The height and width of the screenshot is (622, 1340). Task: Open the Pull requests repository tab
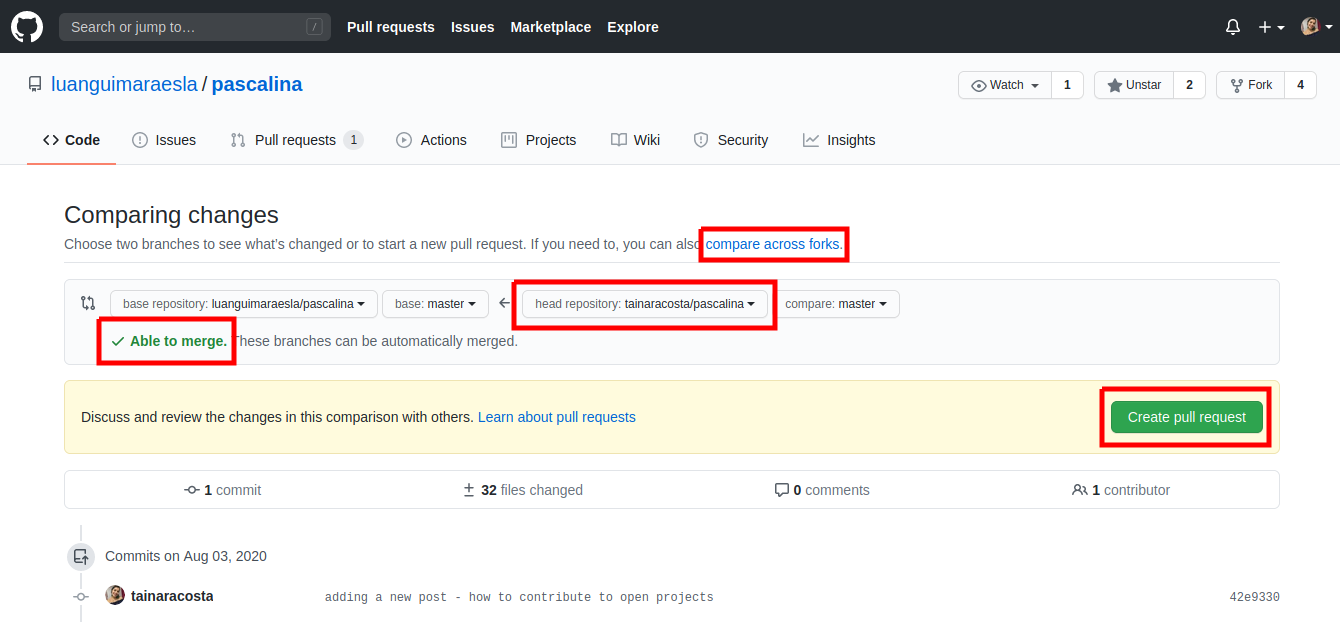tap(295, 140)
